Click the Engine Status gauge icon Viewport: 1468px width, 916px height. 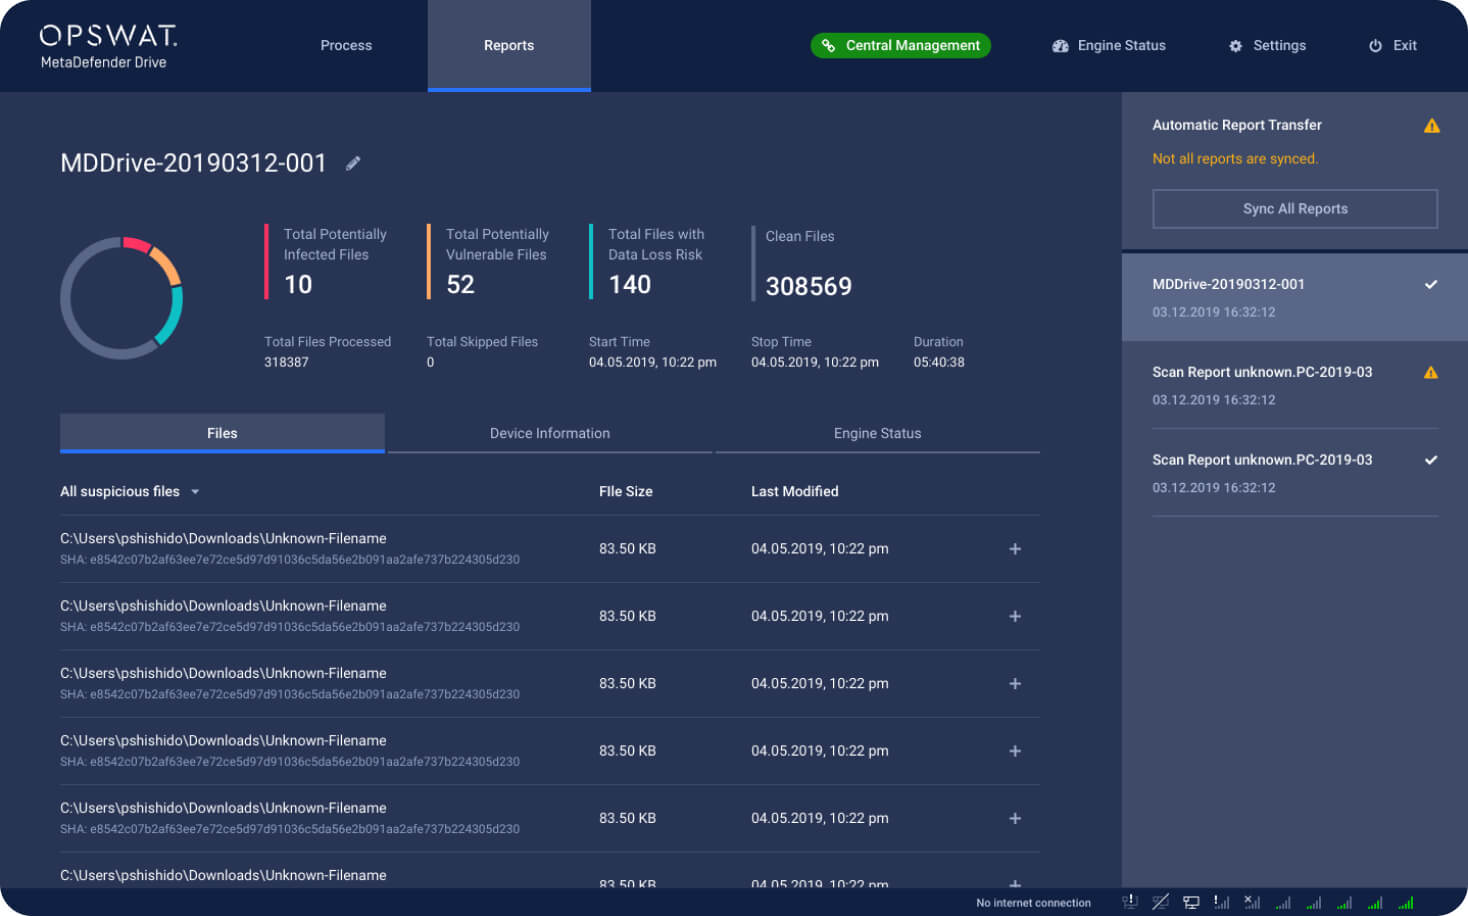1060,46
